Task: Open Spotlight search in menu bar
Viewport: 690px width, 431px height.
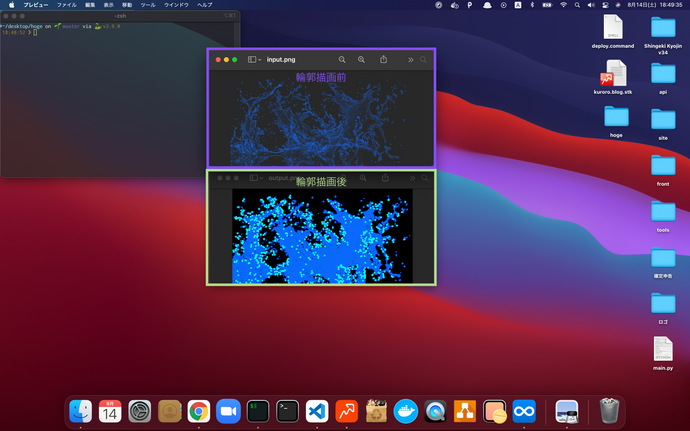Action: [x=577, y=5]
